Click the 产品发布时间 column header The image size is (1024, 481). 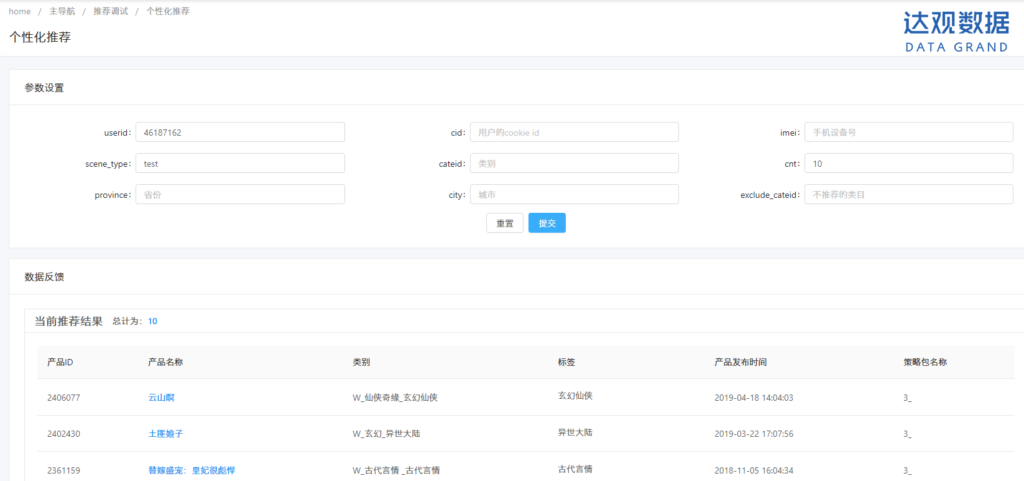(x=740, y=361)
